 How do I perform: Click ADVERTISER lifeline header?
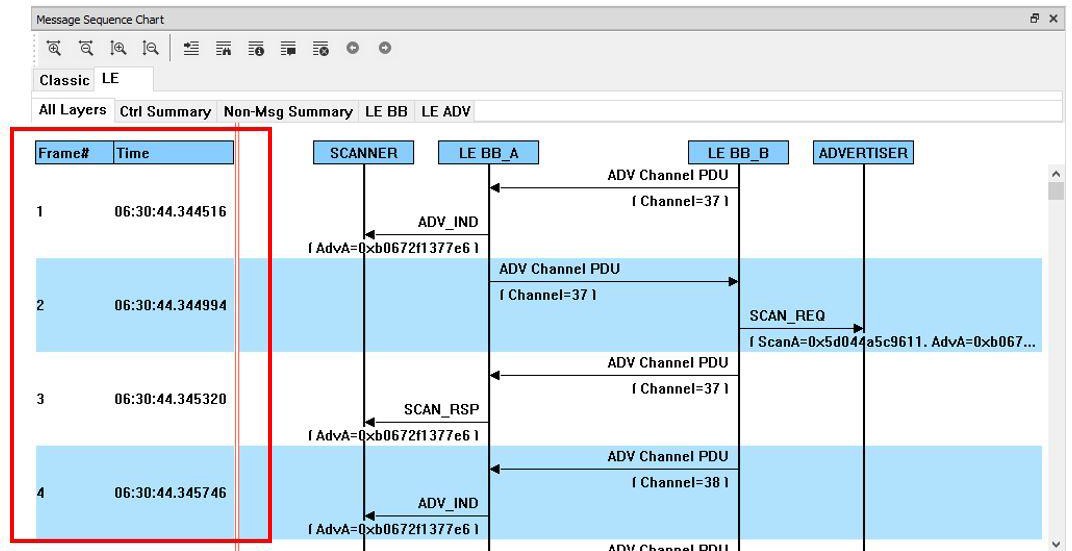coord(863,152)
